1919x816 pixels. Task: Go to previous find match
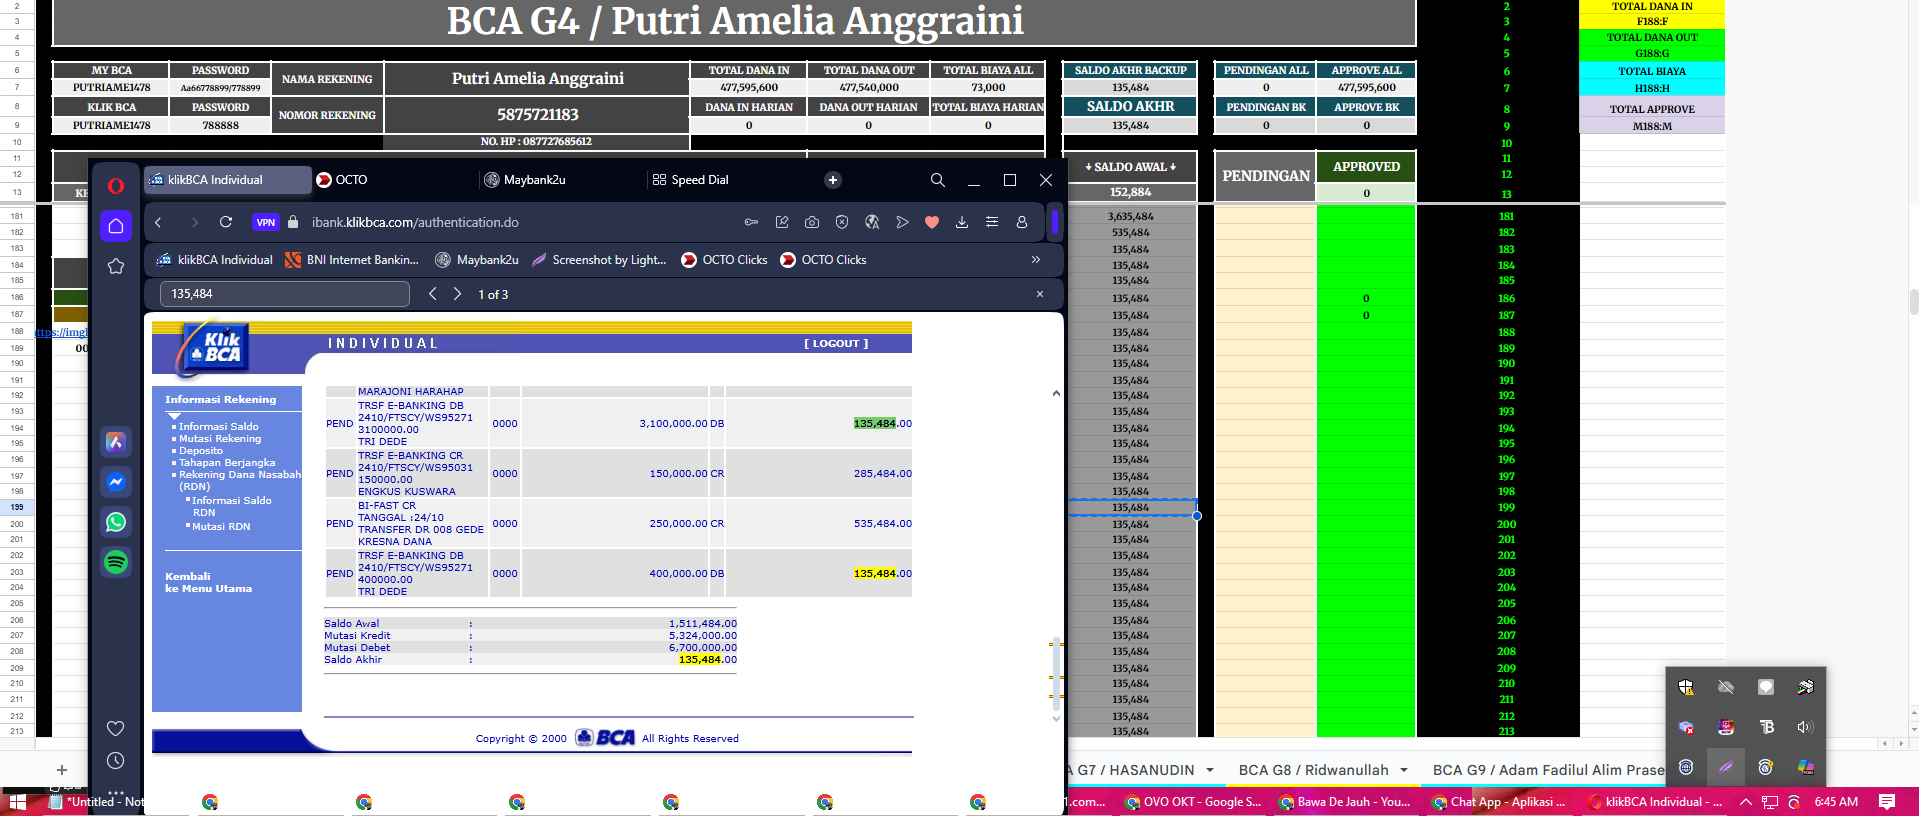click(x=432, y=294)
